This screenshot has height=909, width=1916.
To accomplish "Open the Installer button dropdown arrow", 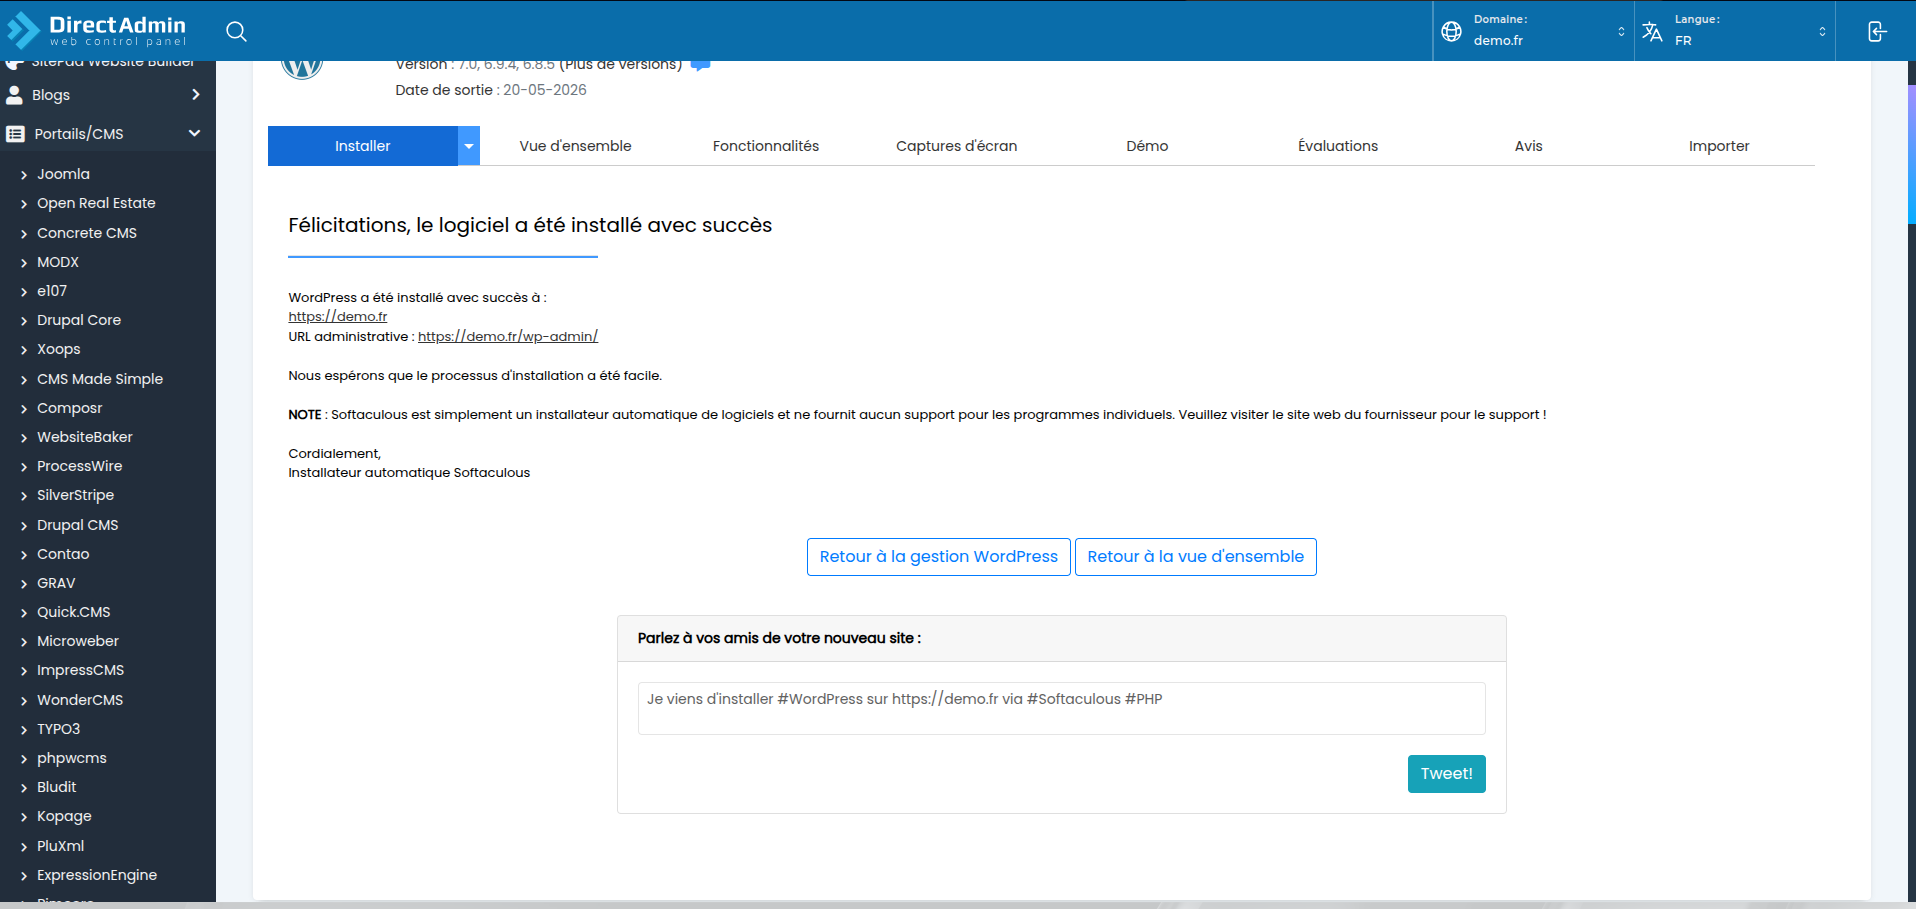I will (469, 146).
